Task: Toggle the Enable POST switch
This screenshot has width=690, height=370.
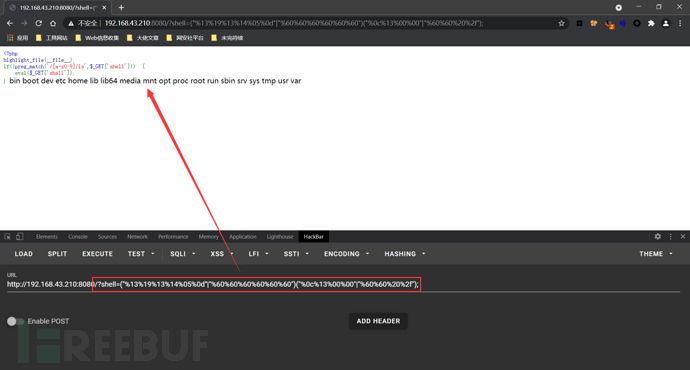Action: (x=15, y=322)
